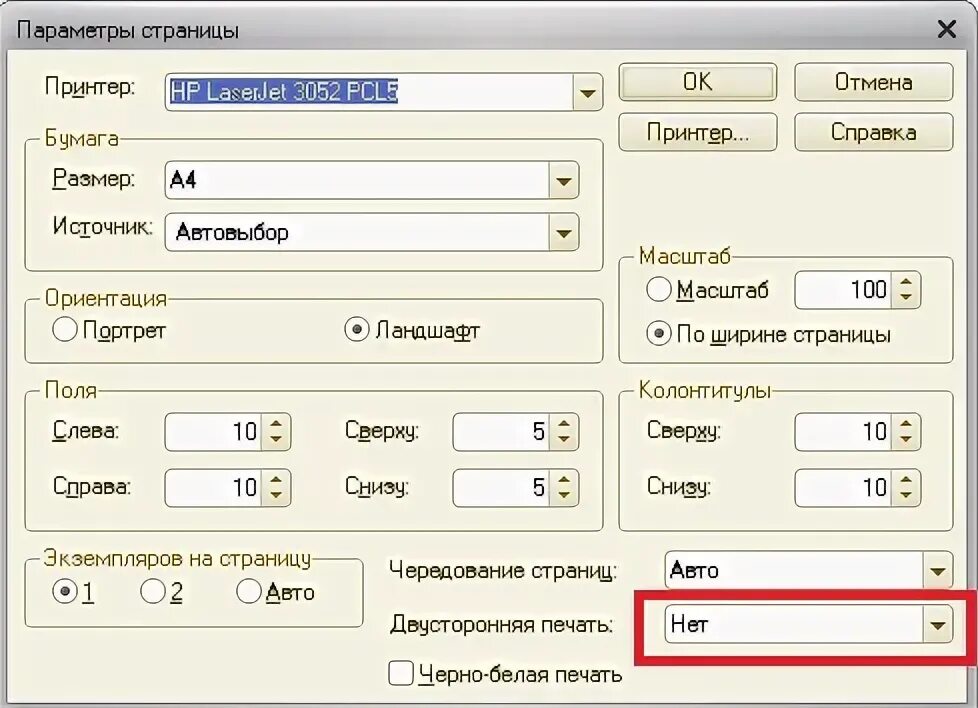Decrease the Поля Сверху margin
Viewport: 978px width, 708px height.
pos(564,440)
